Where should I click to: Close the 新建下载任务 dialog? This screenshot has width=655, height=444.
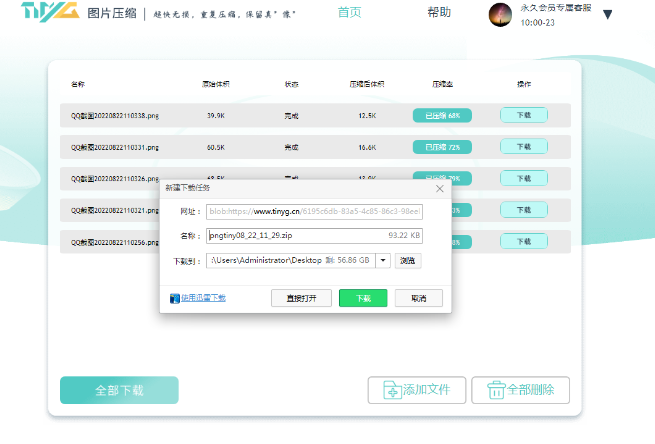(440, 189)
